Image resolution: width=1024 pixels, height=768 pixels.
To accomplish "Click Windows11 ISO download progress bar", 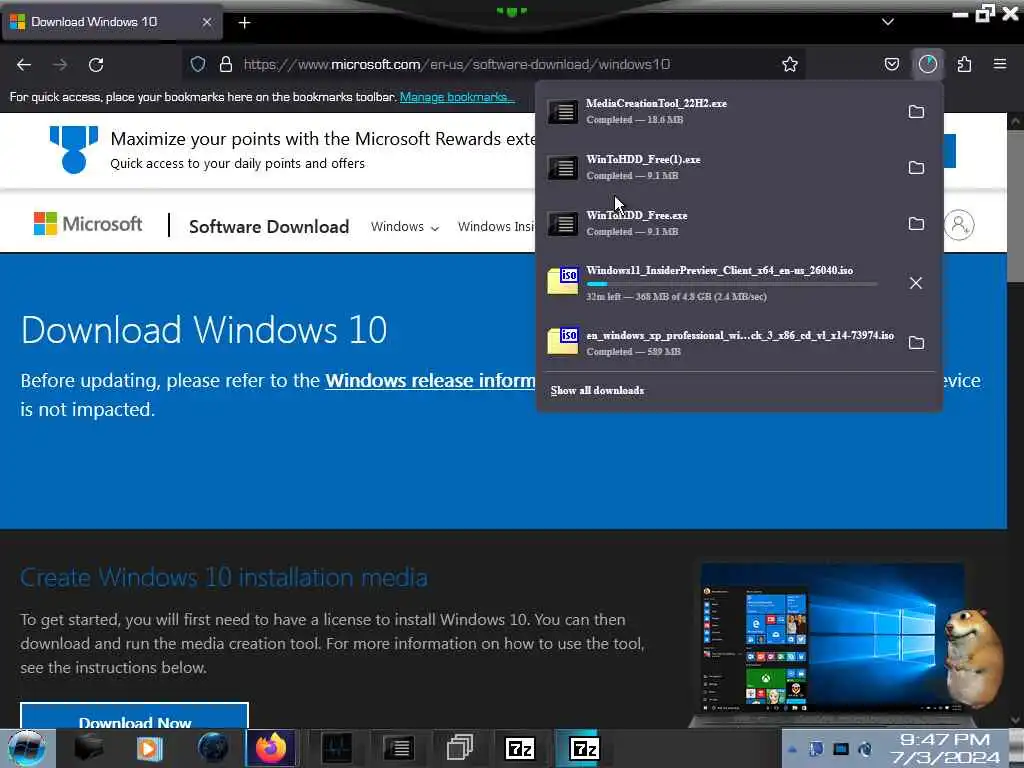I will pyautogui.click(x=731, y=284).
